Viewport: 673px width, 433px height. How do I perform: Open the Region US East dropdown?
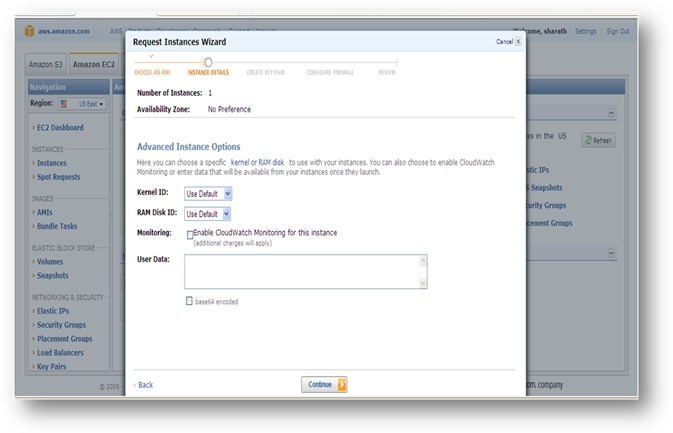click(82, 104)
